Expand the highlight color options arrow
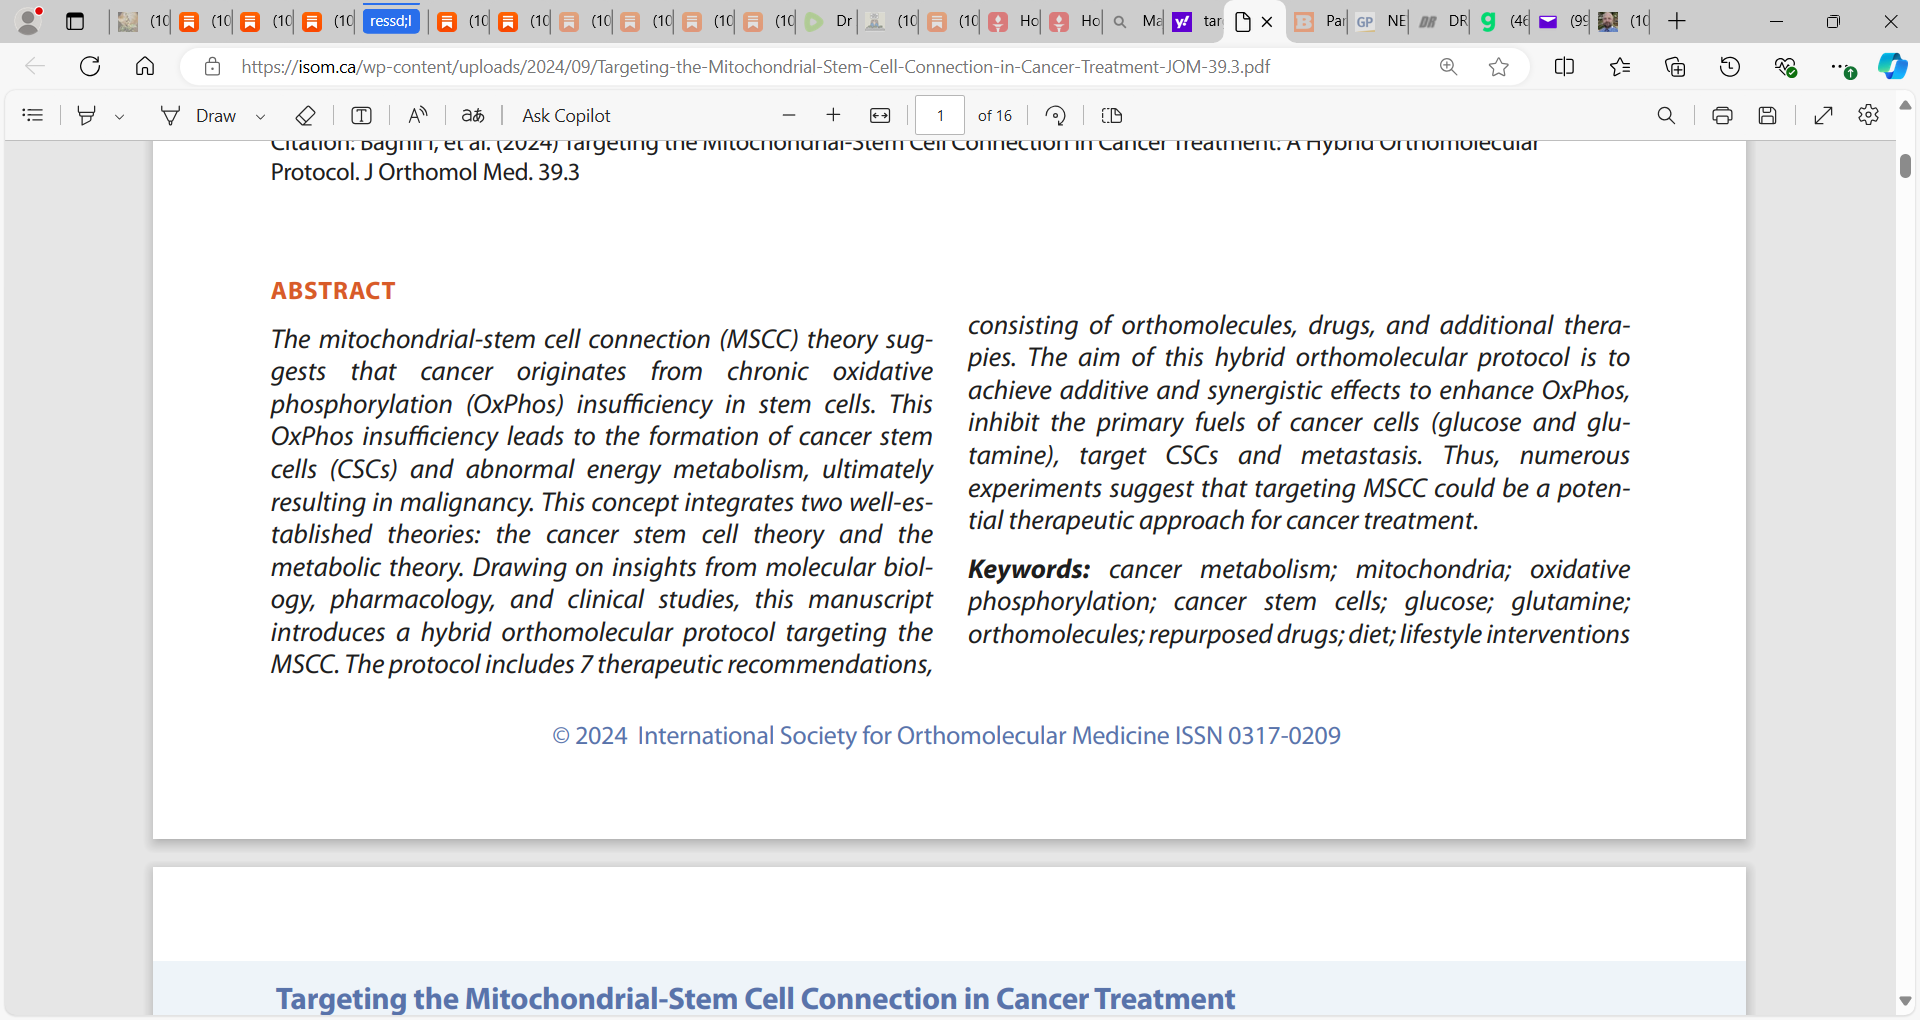Screen dimensions: 1920x1020 pyautogui.click(x=120, y=116)
